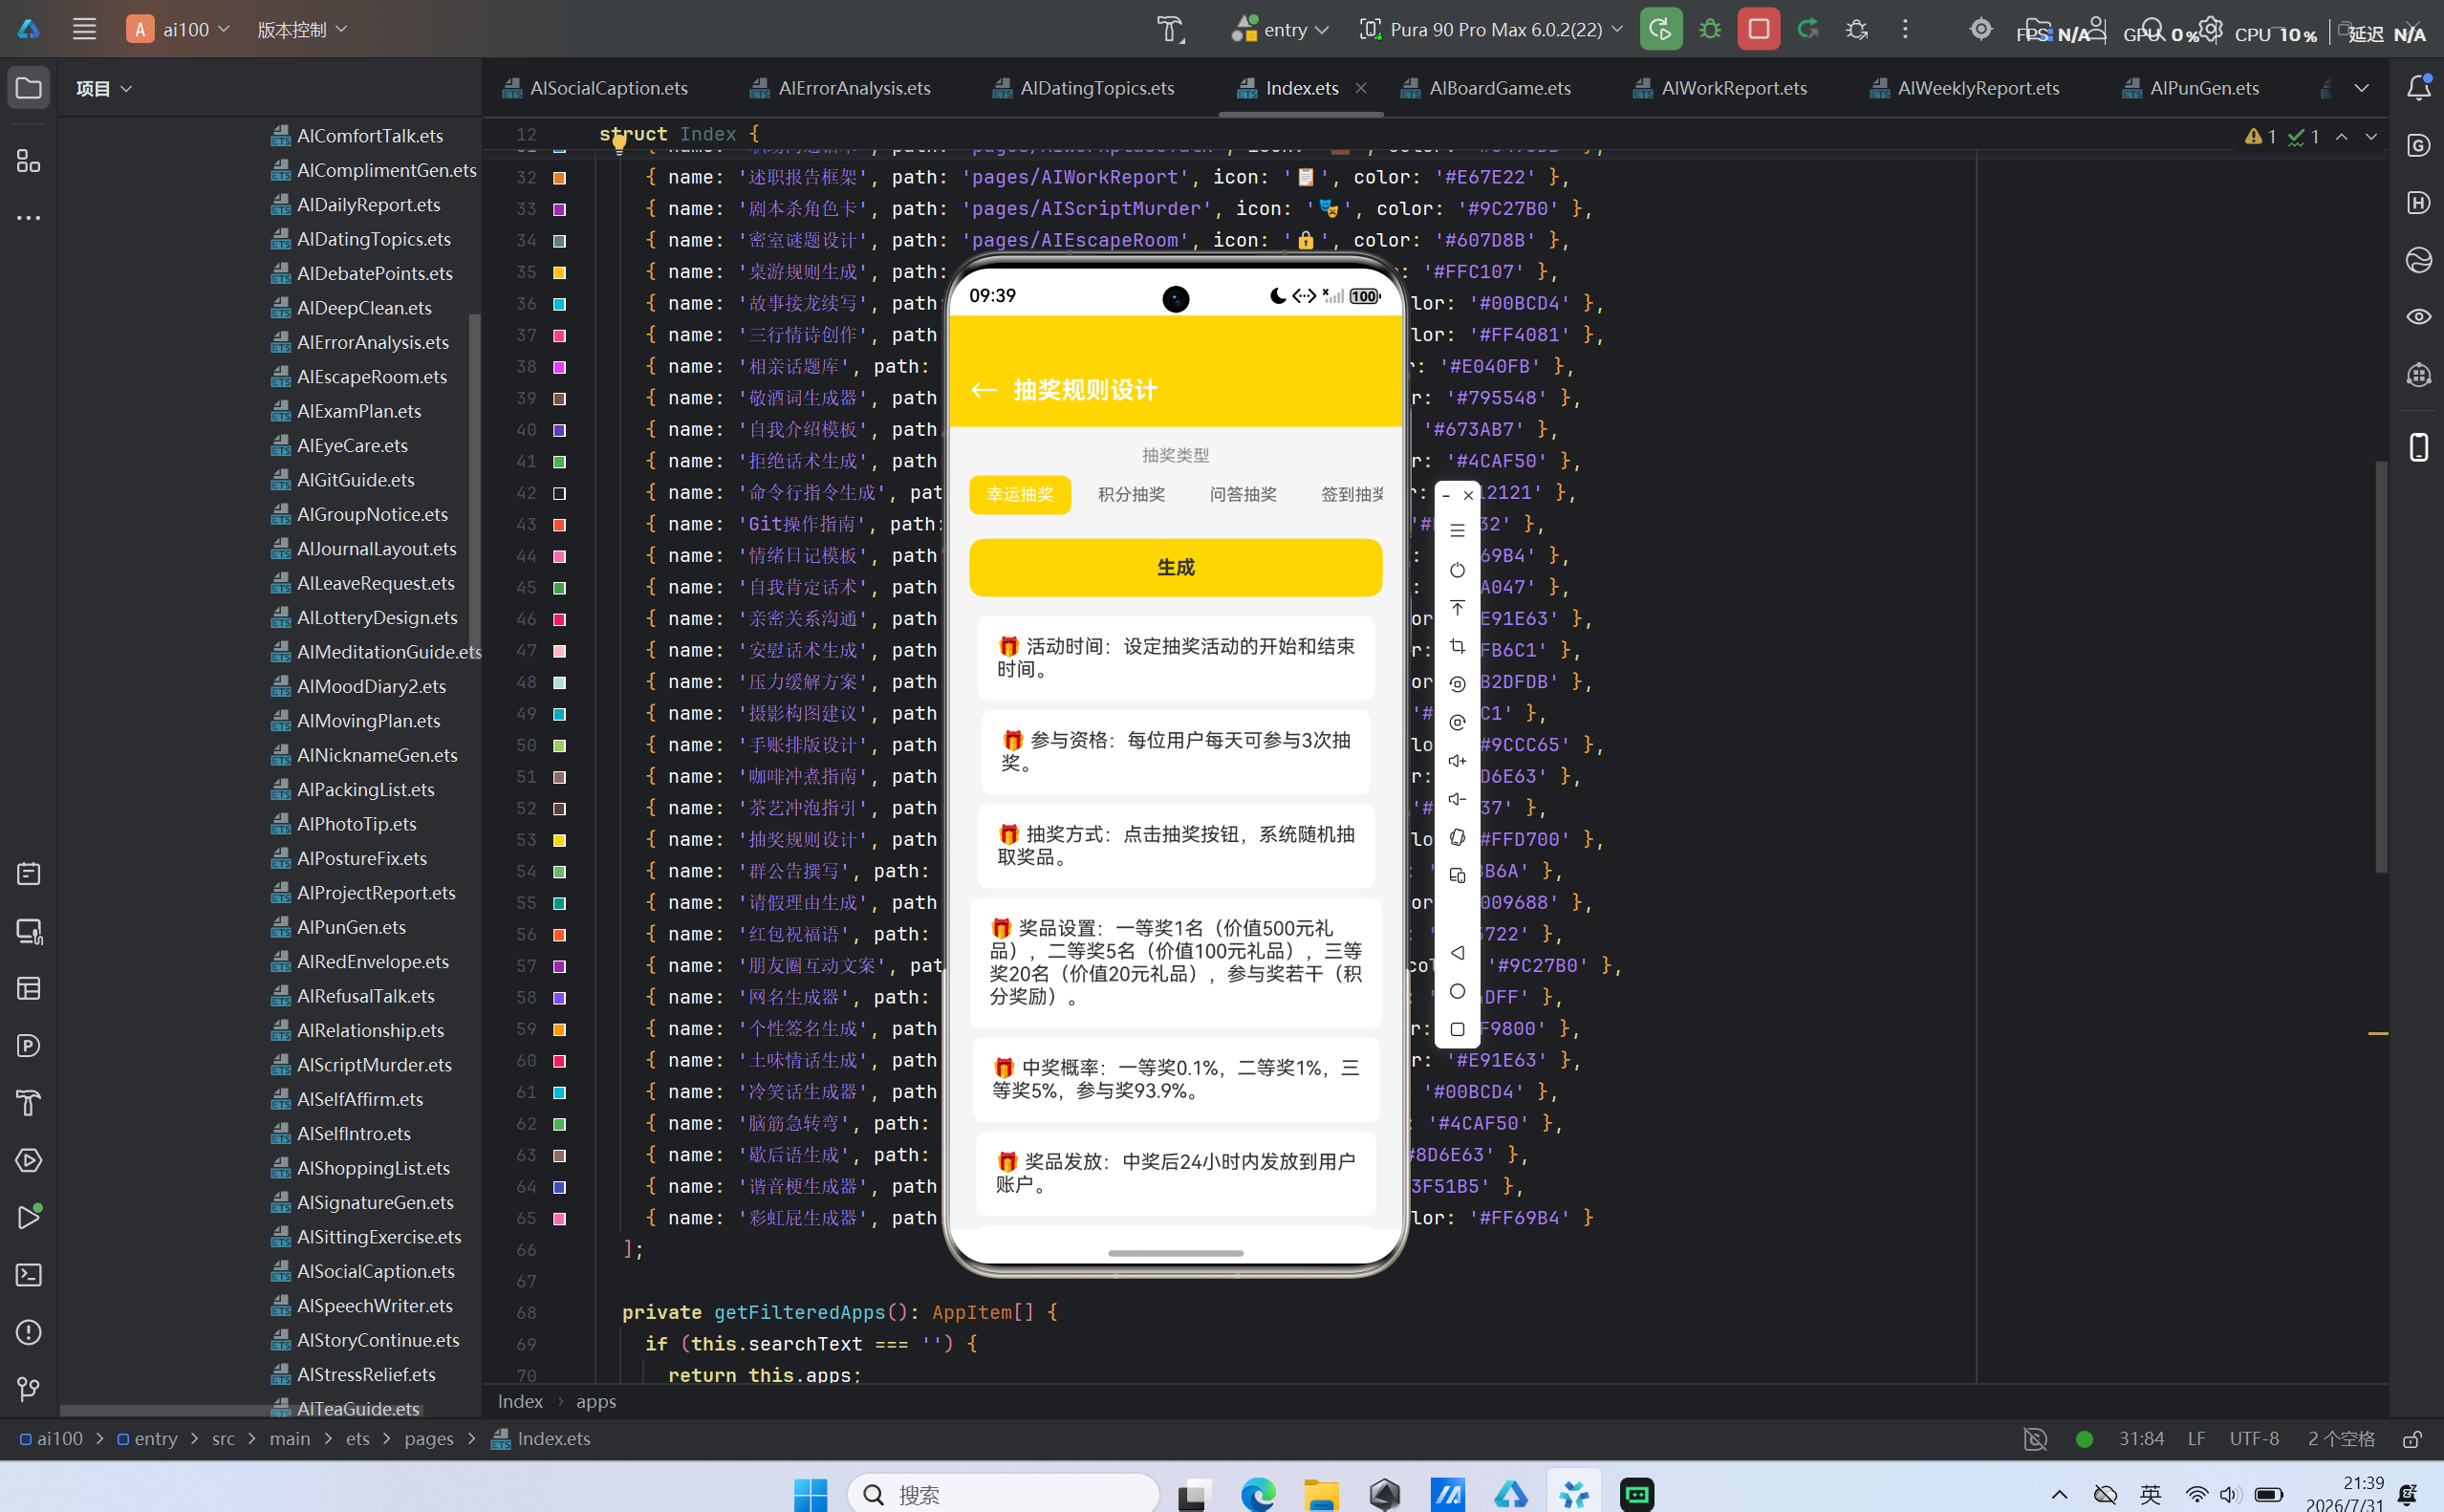Click the Windows taskbar 搜索 search box
Viewport: 2444px width, 1512px height.
(1003, 1493)
